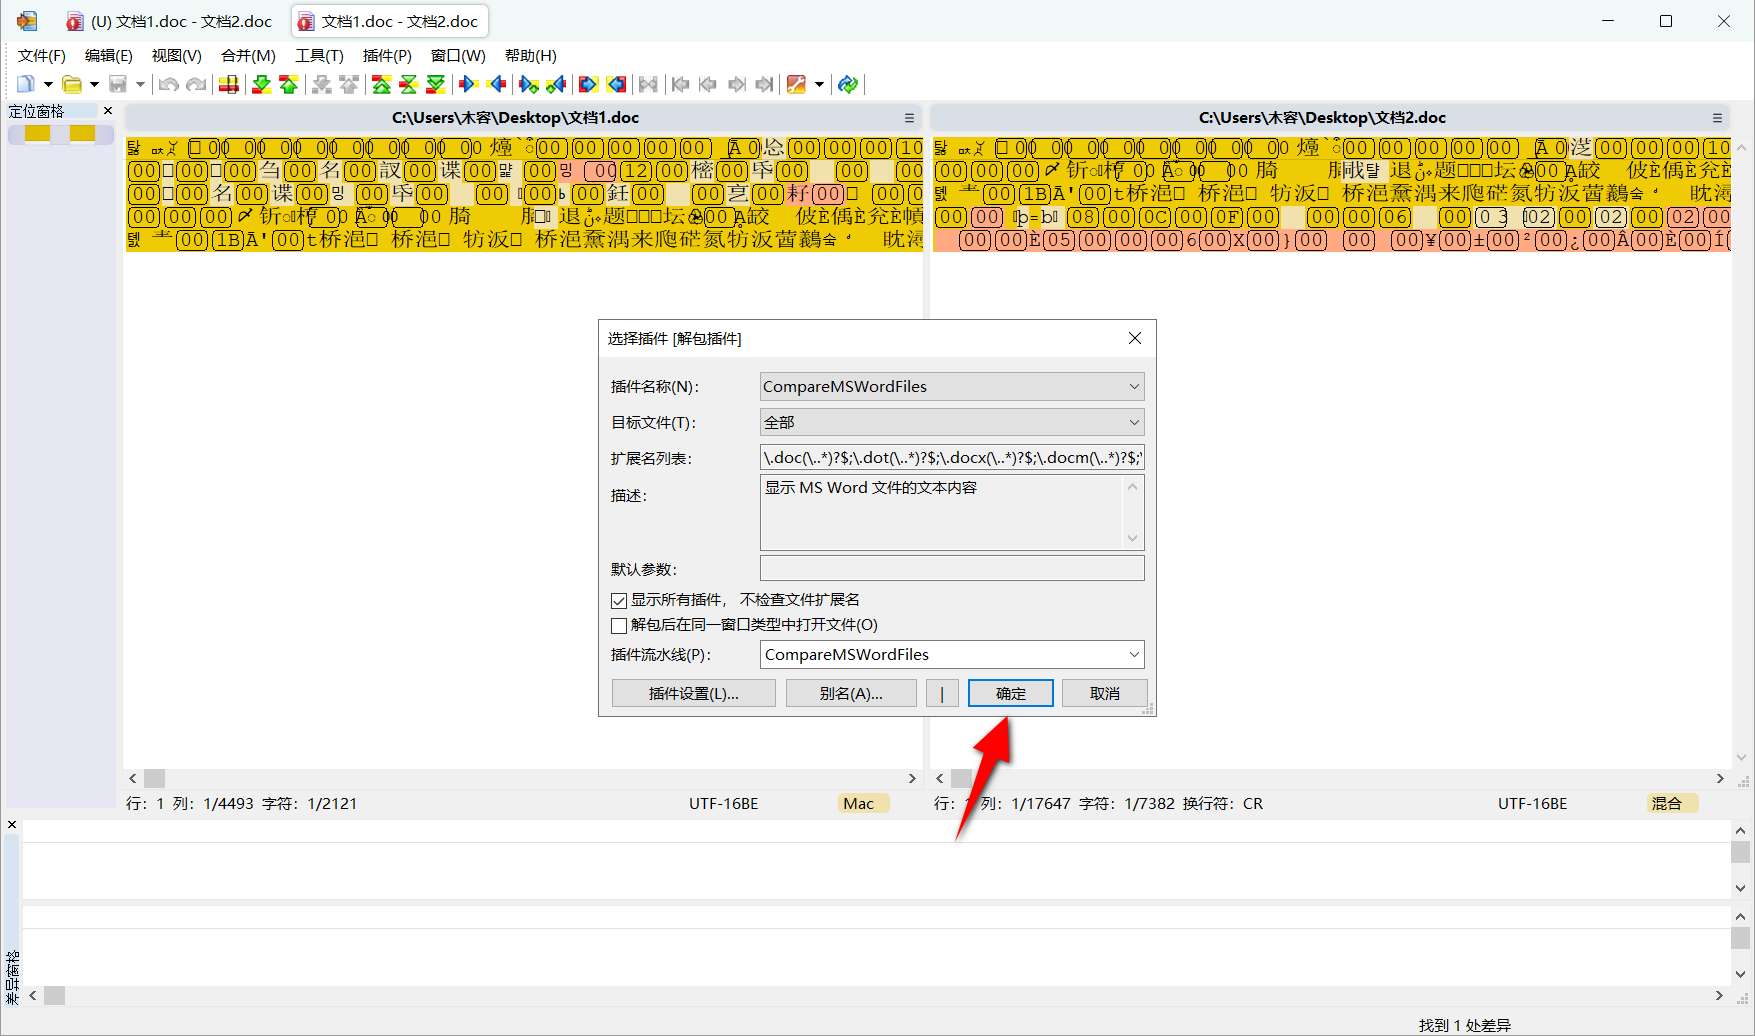Open a new compare with the New document icon
This screenshot has height=1036, width=1755.
(24, 84)
